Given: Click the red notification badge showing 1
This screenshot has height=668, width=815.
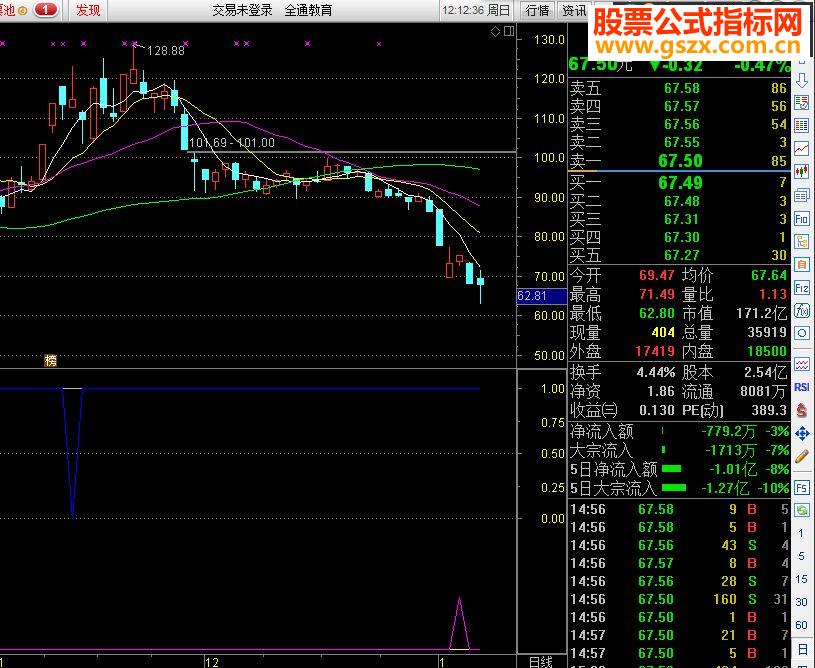Looking at the screenshot, I should click(46, 9).
